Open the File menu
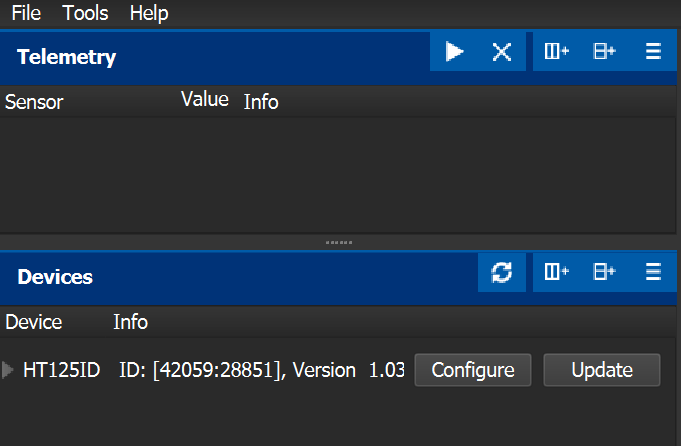The image size is (681, 446). pyautogui.click(x=26, y=13)
